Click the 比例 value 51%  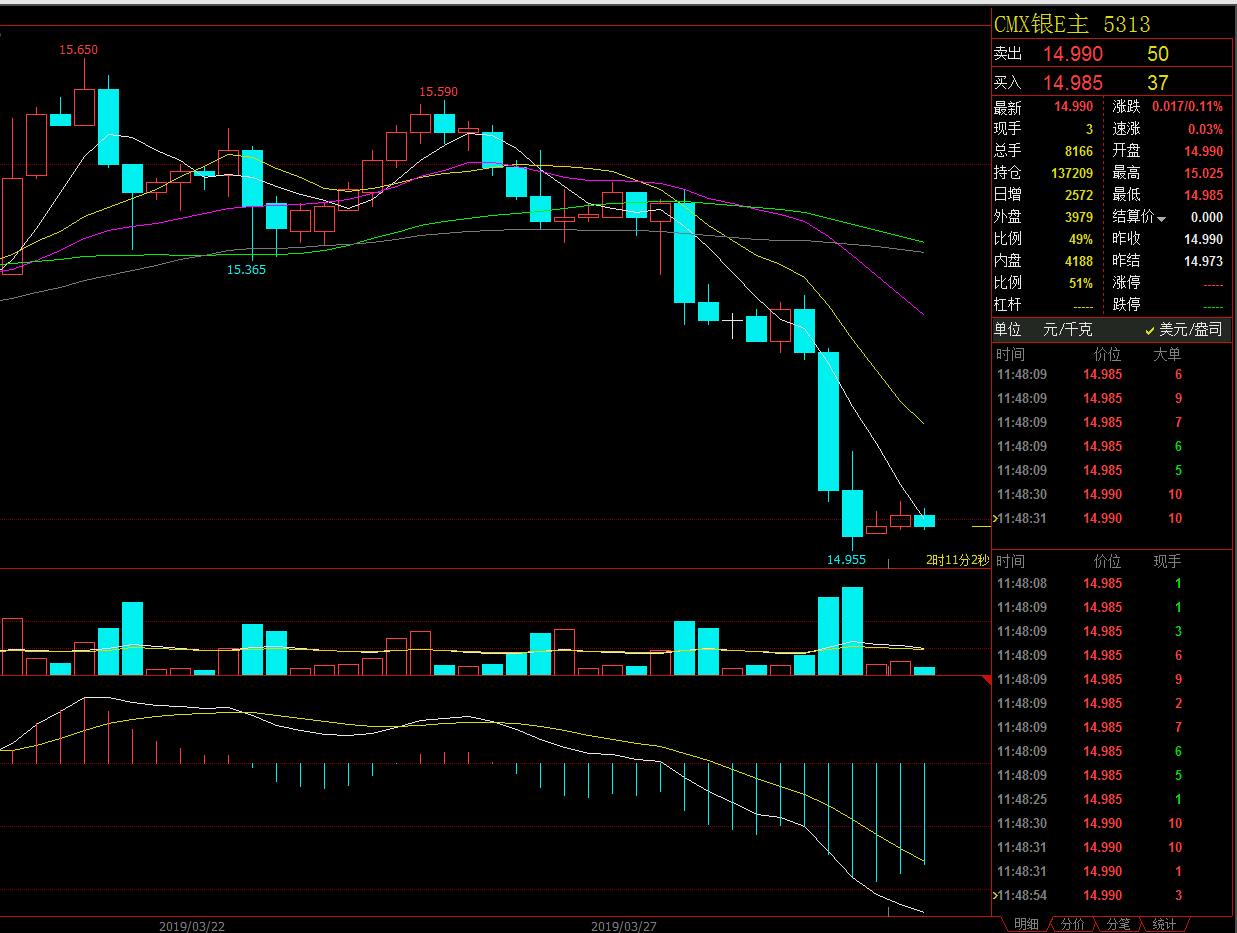pyautogui.click(x=1081, y=283)
